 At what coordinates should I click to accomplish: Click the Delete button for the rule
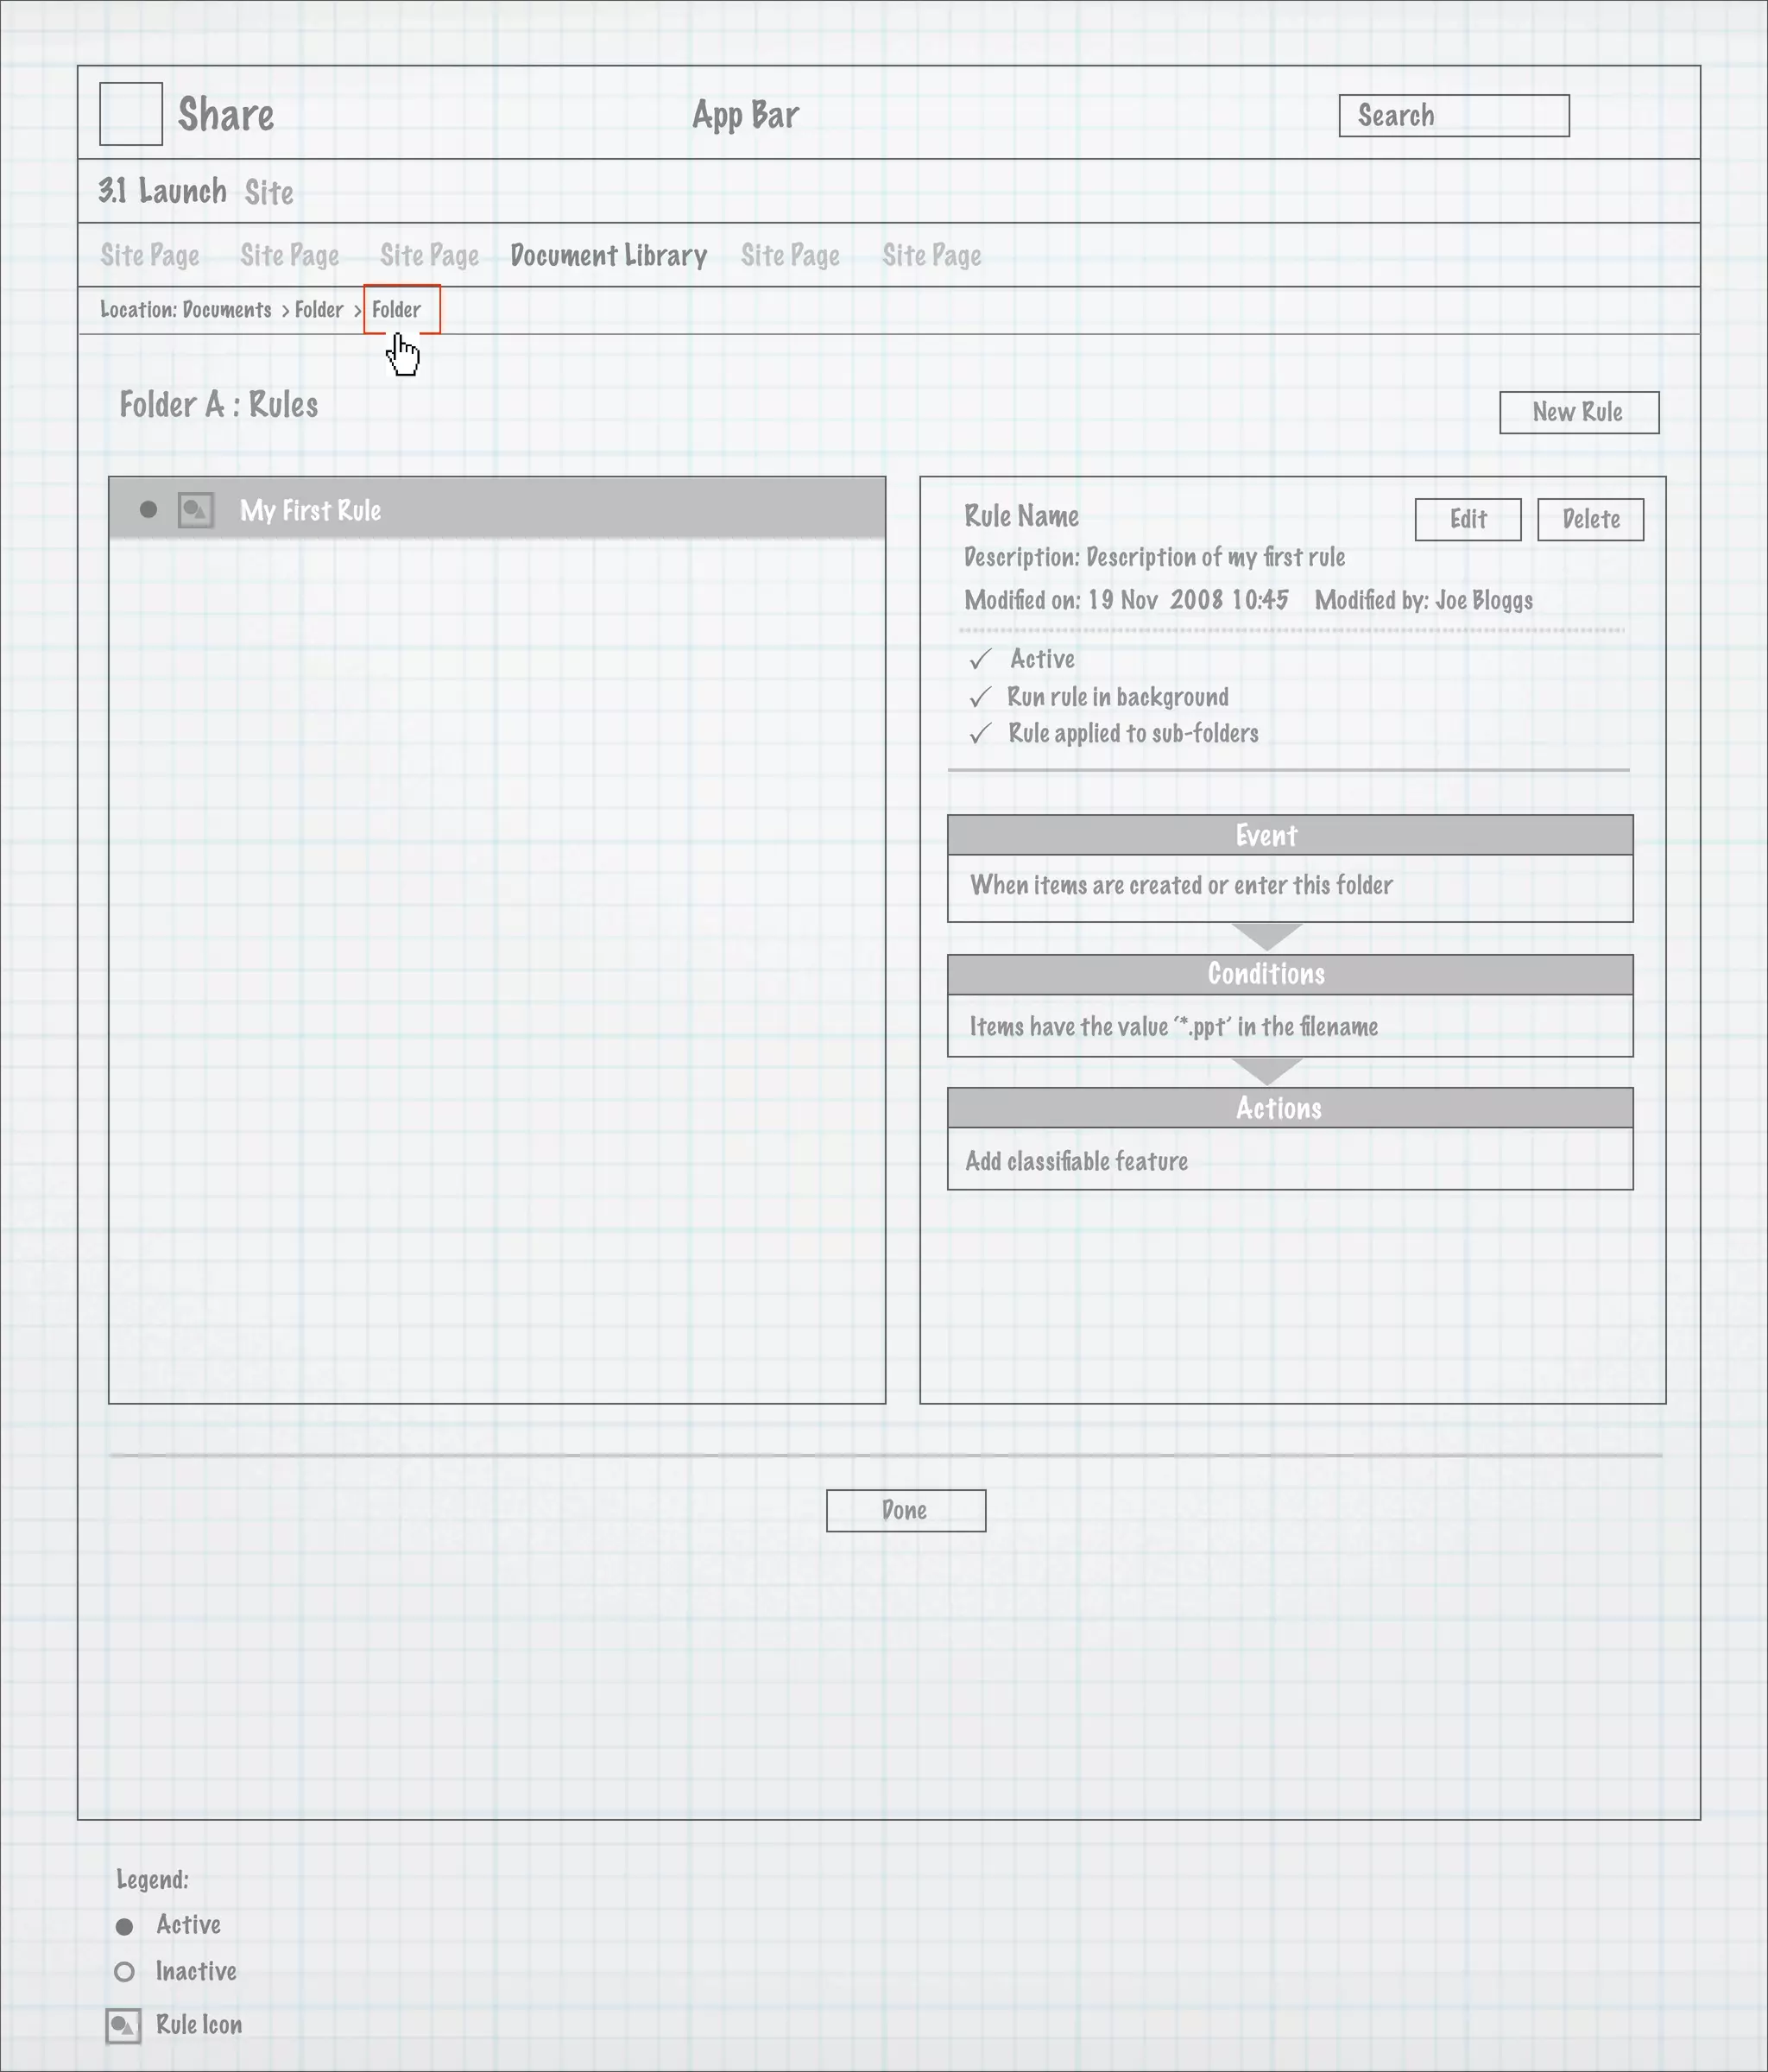[x=1590, y=519]
